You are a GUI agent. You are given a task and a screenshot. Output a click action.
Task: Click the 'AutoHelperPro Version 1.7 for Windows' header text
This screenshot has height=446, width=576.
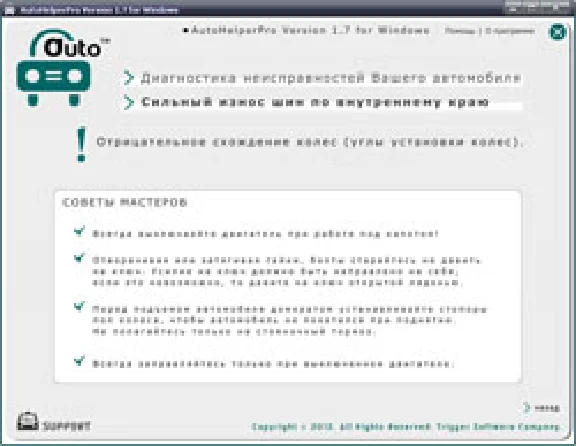310,30
